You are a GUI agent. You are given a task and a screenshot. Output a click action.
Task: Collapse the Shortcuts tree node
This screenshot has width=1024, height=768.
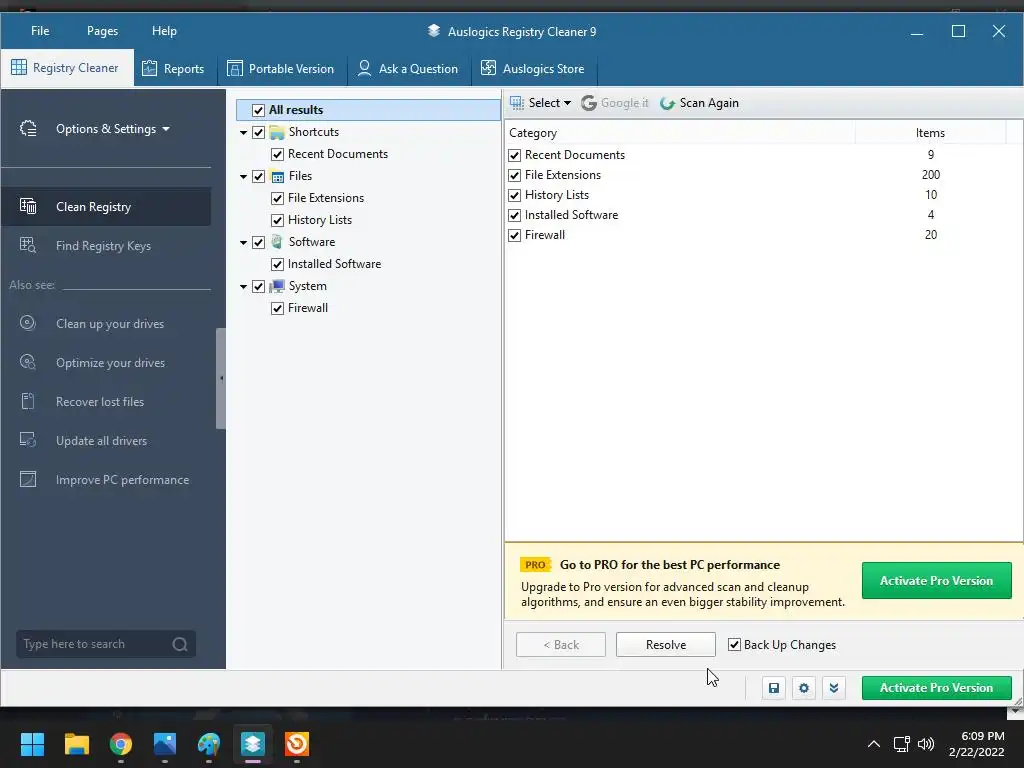coord(244,133)
